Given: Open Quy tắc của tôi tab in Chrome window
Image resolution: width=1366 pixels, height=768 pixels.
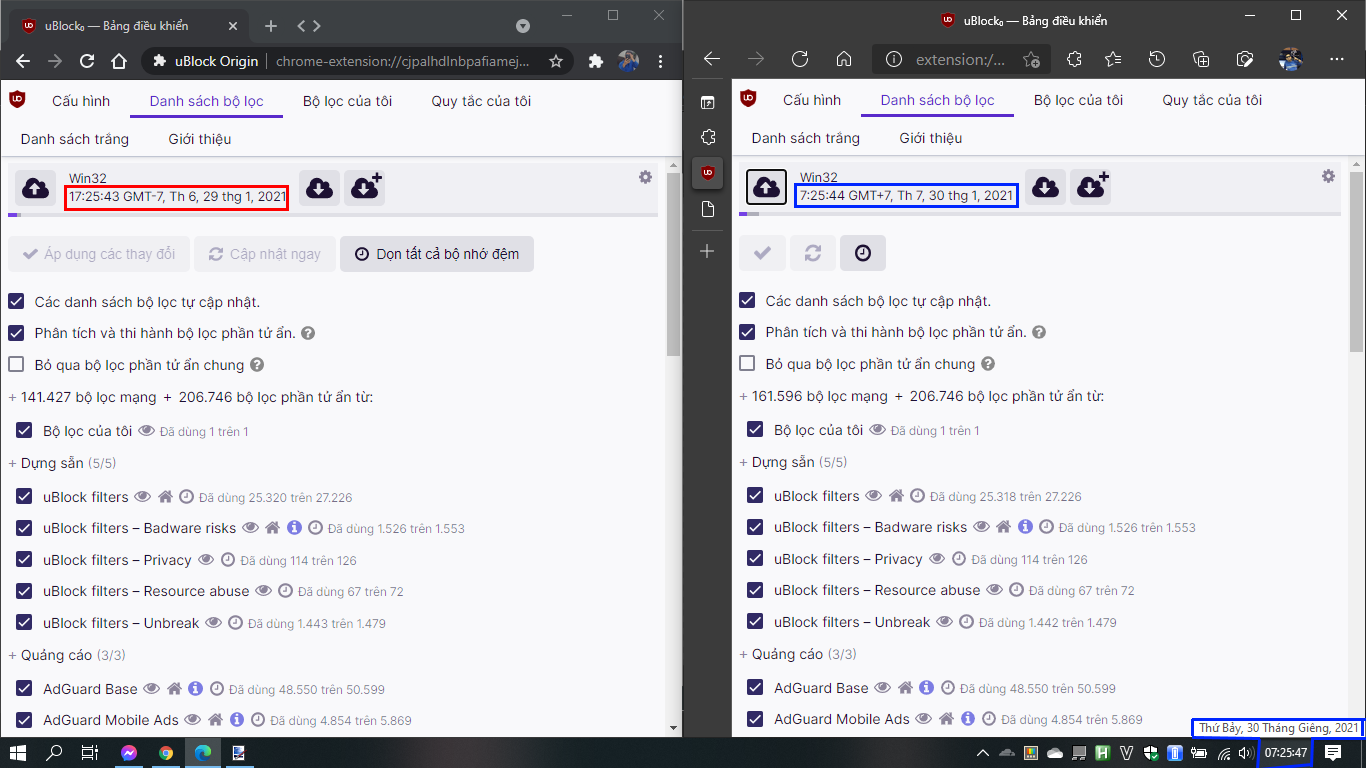Looking at the screenshot, I should click(481, 101).
